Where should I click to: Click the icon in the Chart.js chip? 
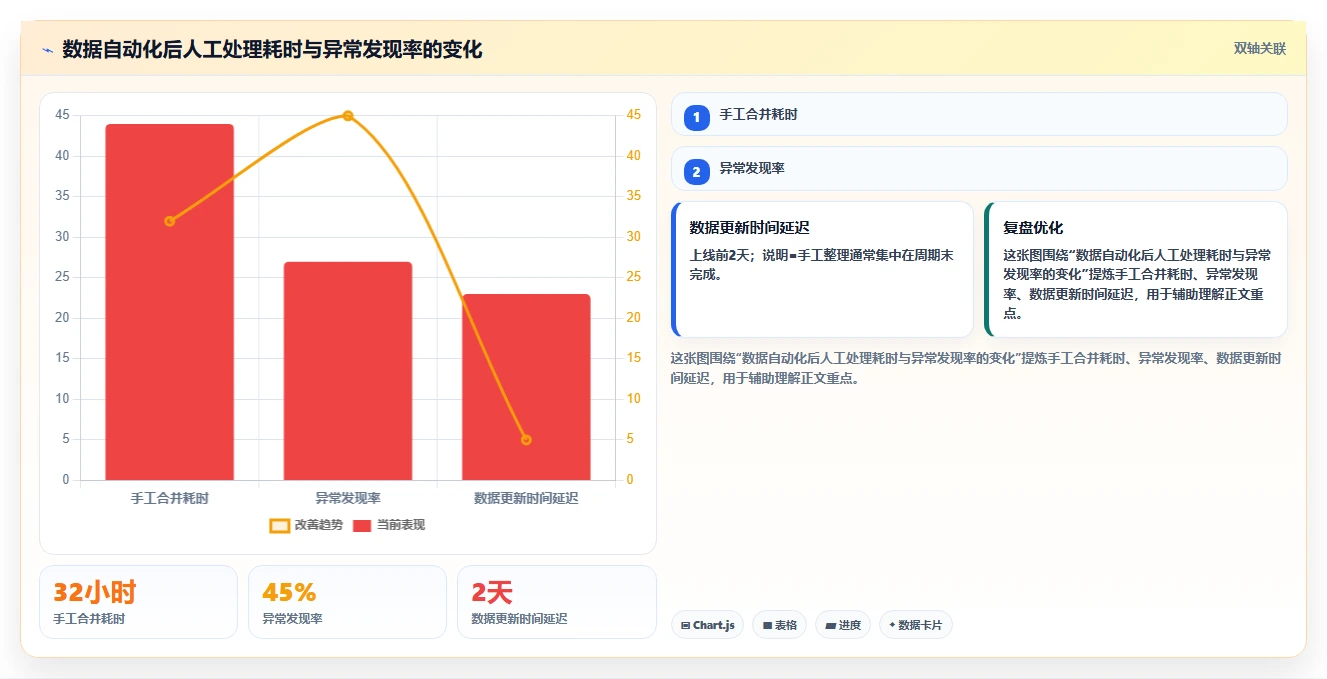coord(685,625)
